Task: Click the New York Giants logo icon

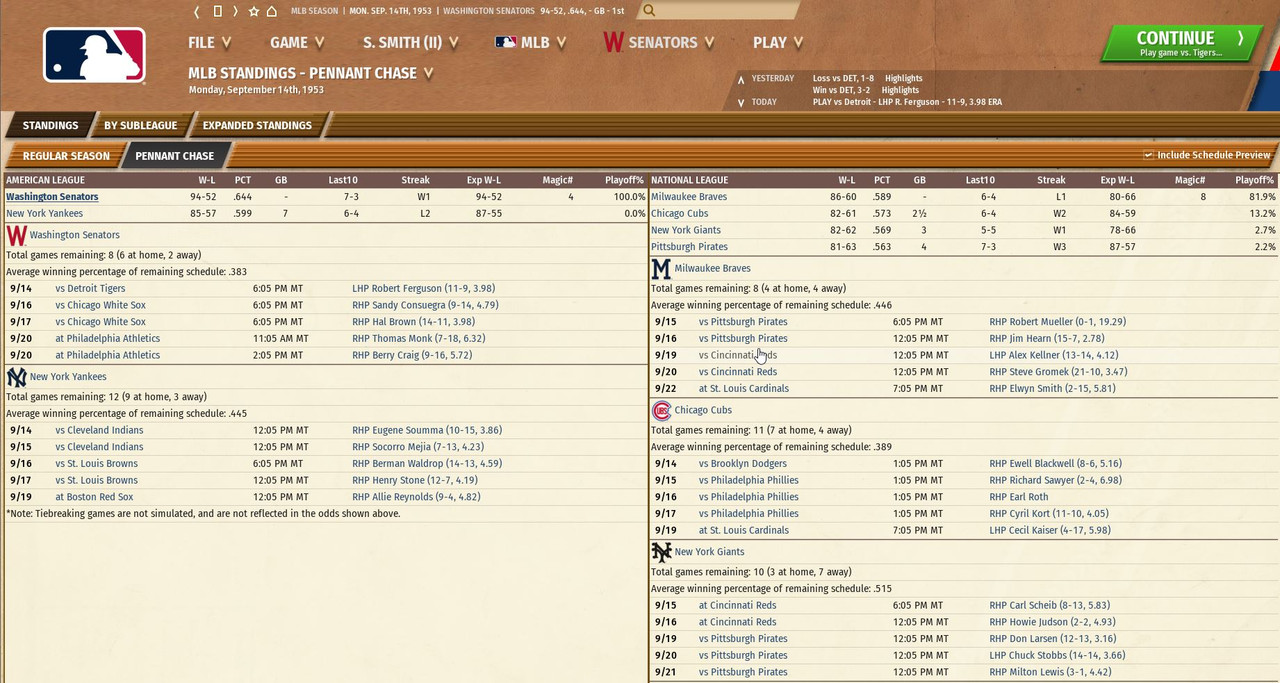Action: [x=661, y=552]
